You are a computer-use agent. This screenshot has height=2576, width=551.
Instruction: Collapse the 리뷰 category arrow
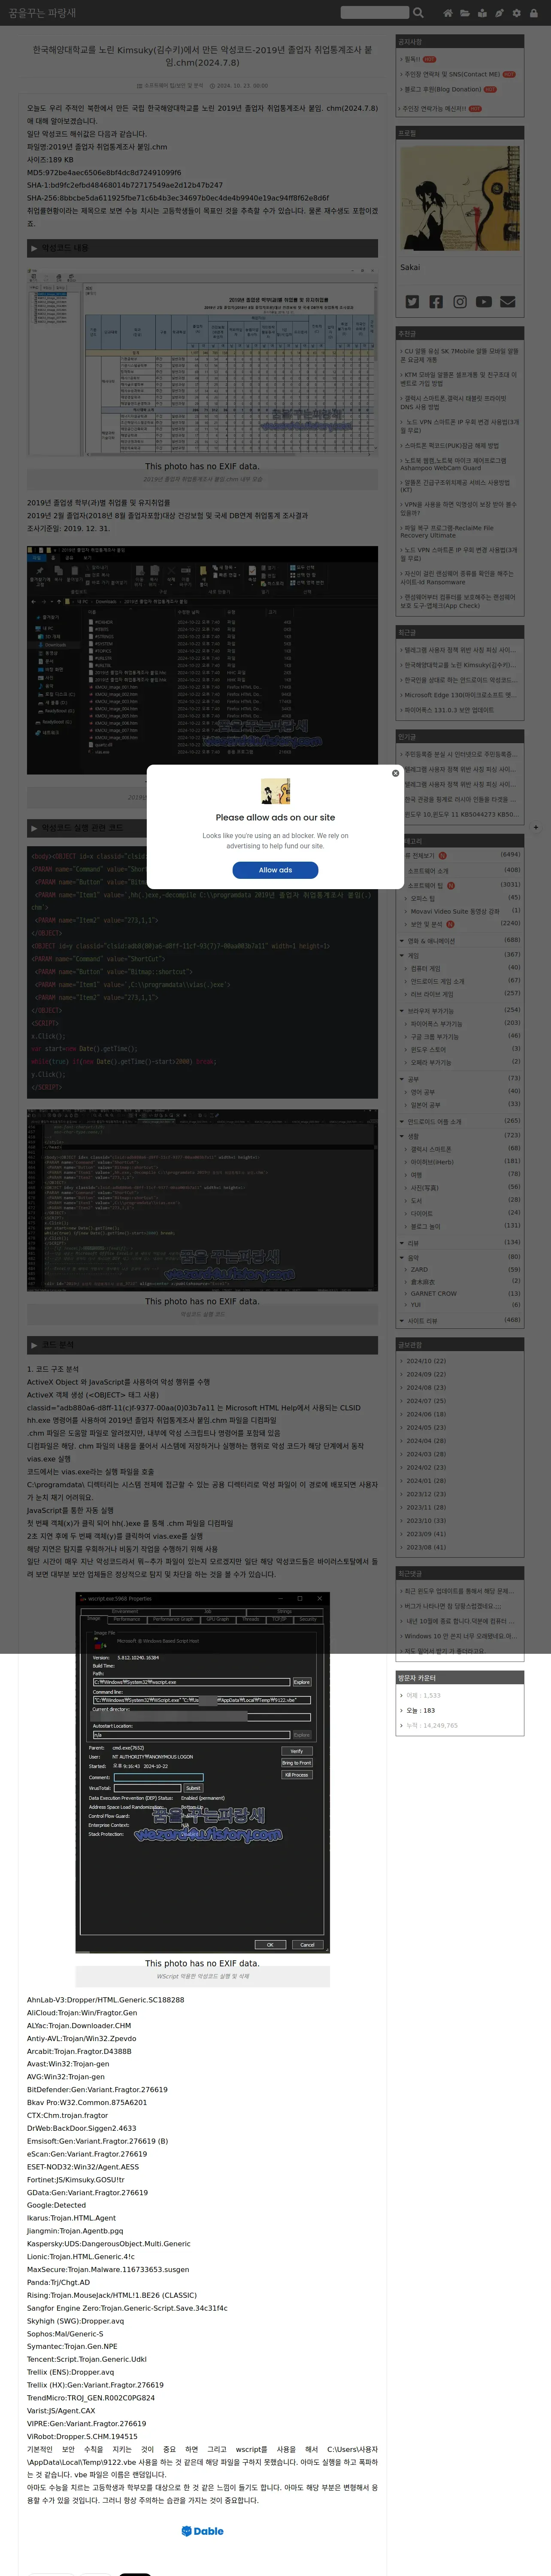click(x=402, y=1243)
